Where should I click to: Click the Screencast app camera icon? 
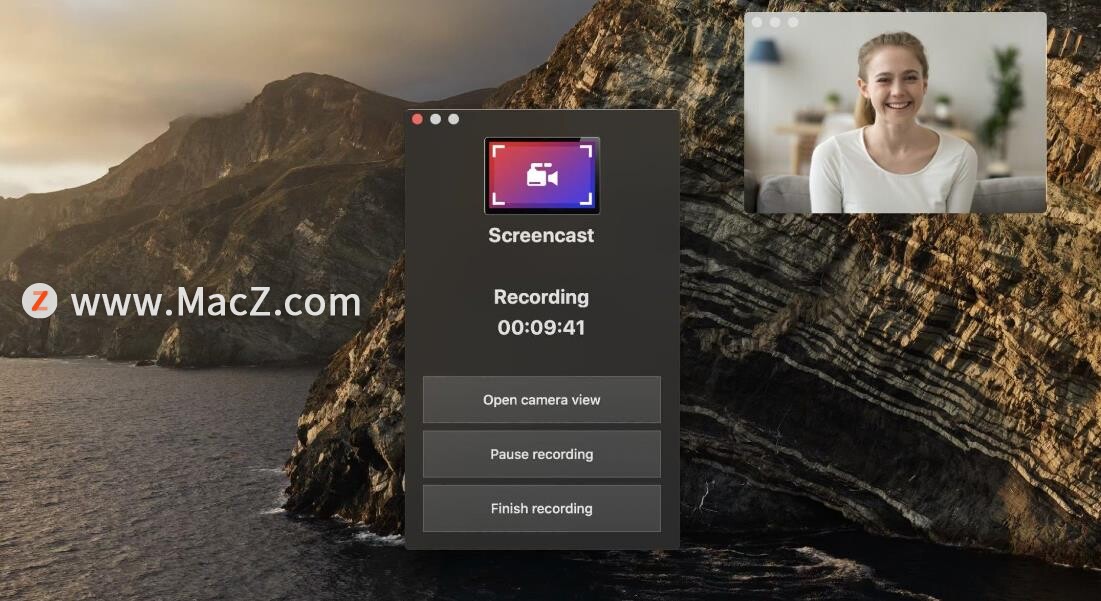(541, 176)
